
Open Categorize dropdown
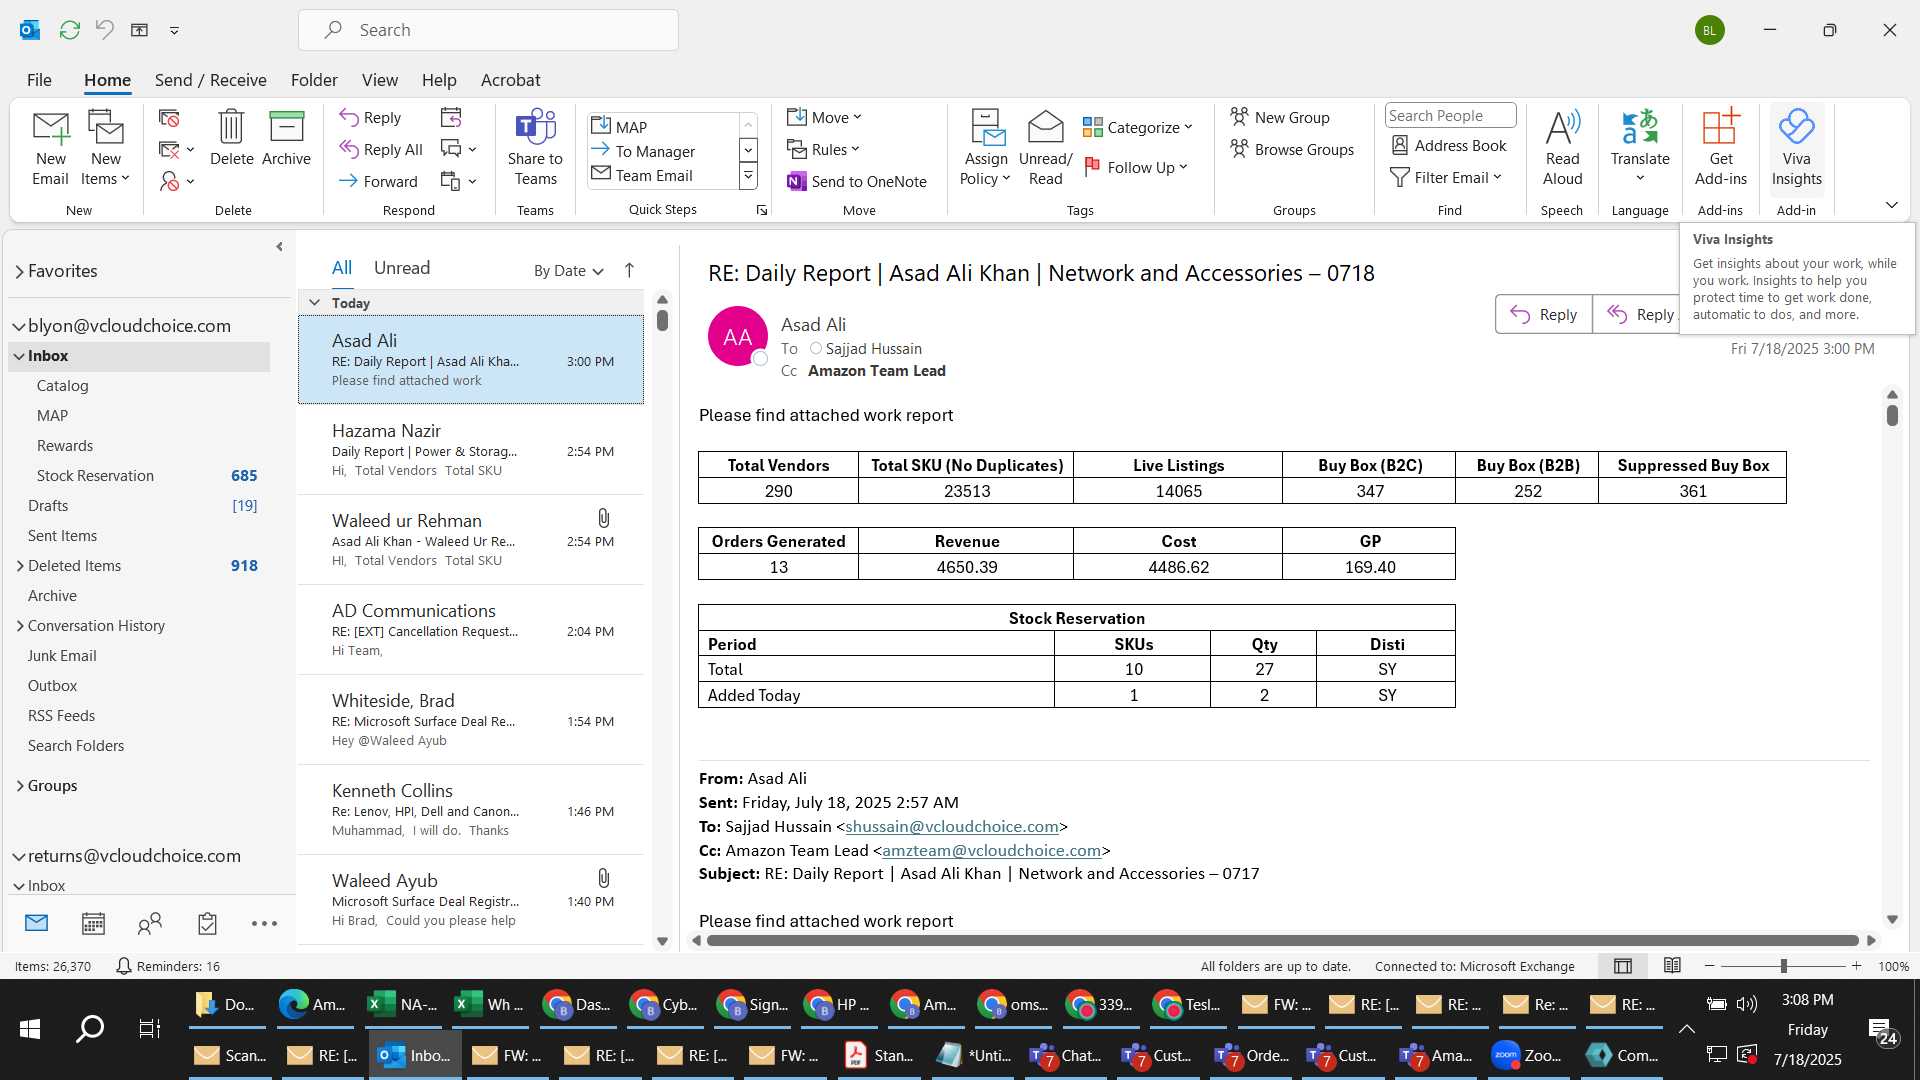click(1138, 127)
